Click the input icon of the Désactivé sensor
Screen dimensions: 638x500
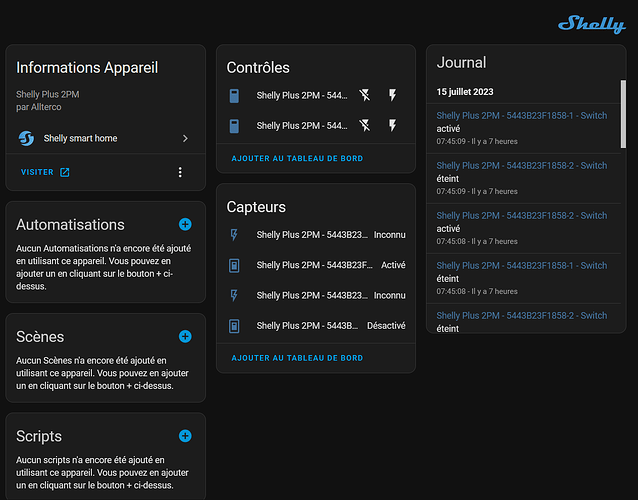[234, 326]
